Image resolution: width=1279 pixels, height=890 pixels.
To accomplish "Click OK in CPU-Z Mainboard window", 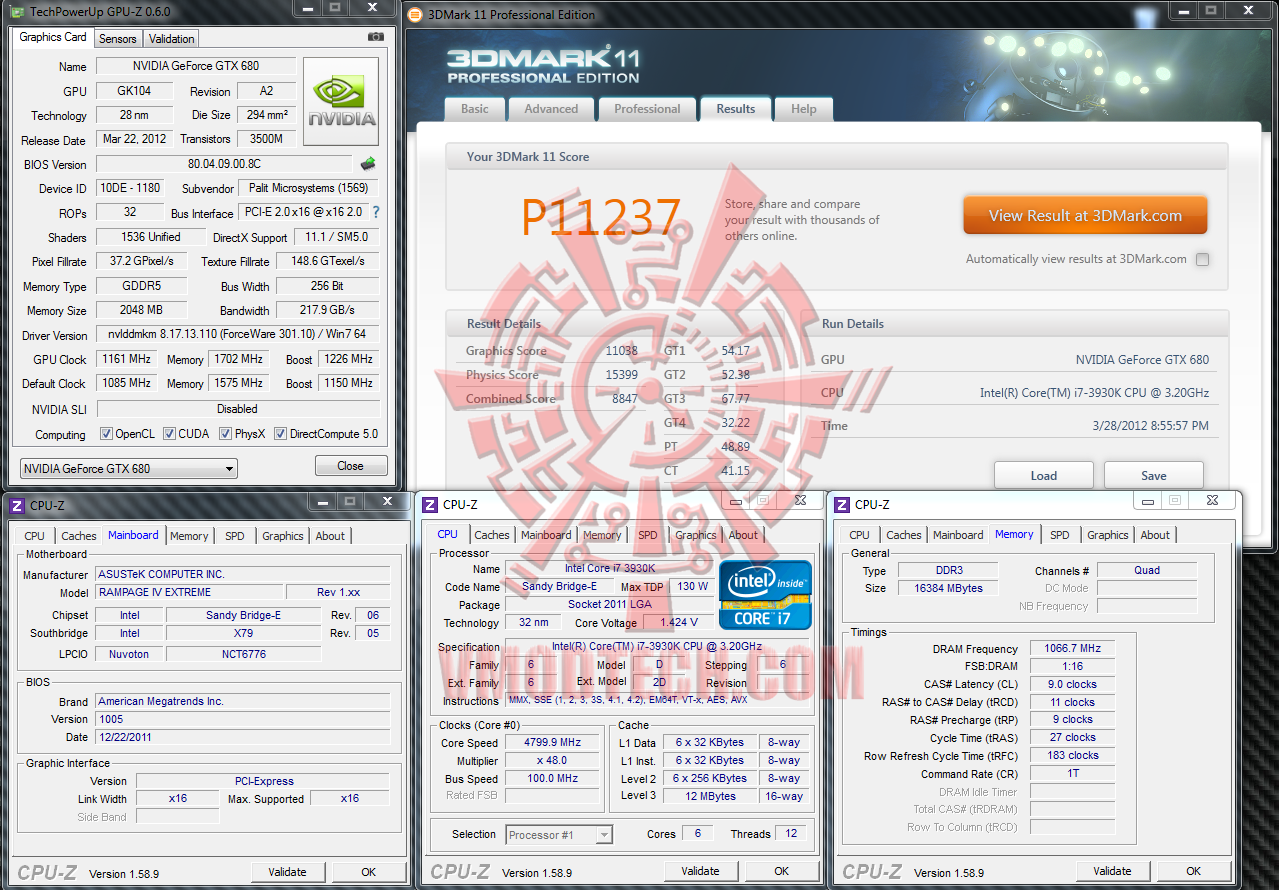I will click(368, 872).
